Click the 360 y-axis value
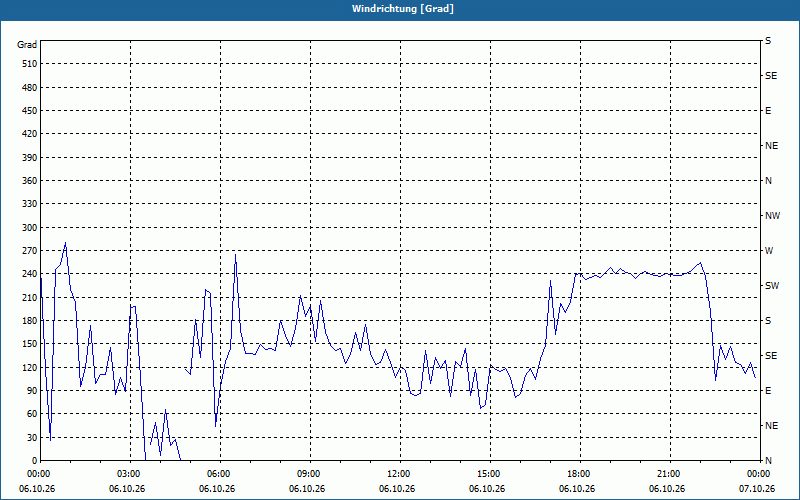The width and height of the screenshot is (800, 500). pos(29,181)
